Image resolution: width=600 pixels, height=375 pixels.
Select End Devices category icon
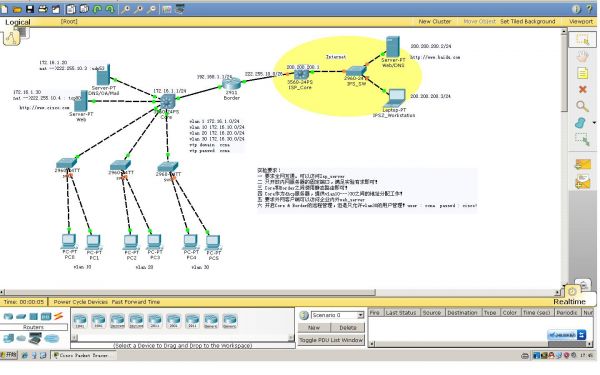click(x=8, y=339)
